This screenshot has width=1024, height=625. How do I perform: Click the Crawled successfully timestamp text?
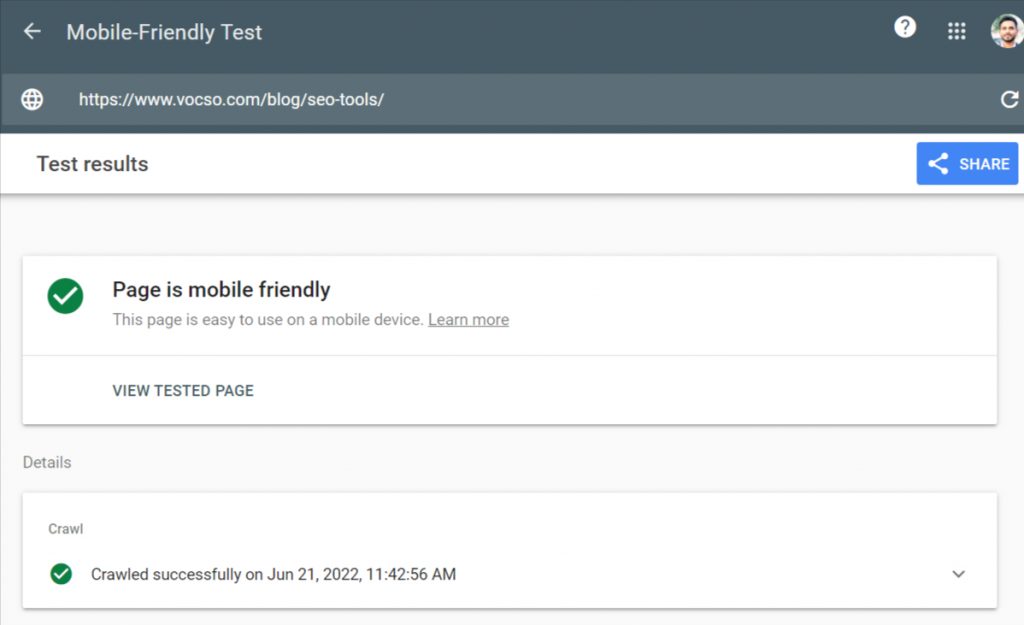click(273, 574)
